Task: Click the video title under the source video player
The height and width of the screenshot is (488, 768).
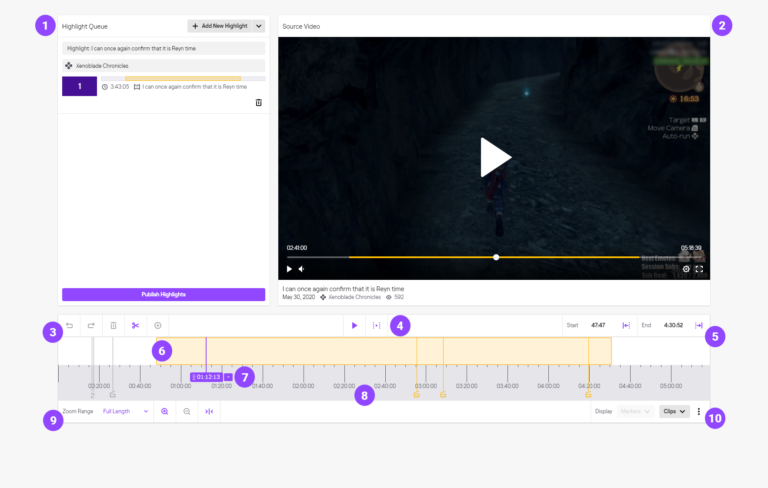Action: click(343, 289)
